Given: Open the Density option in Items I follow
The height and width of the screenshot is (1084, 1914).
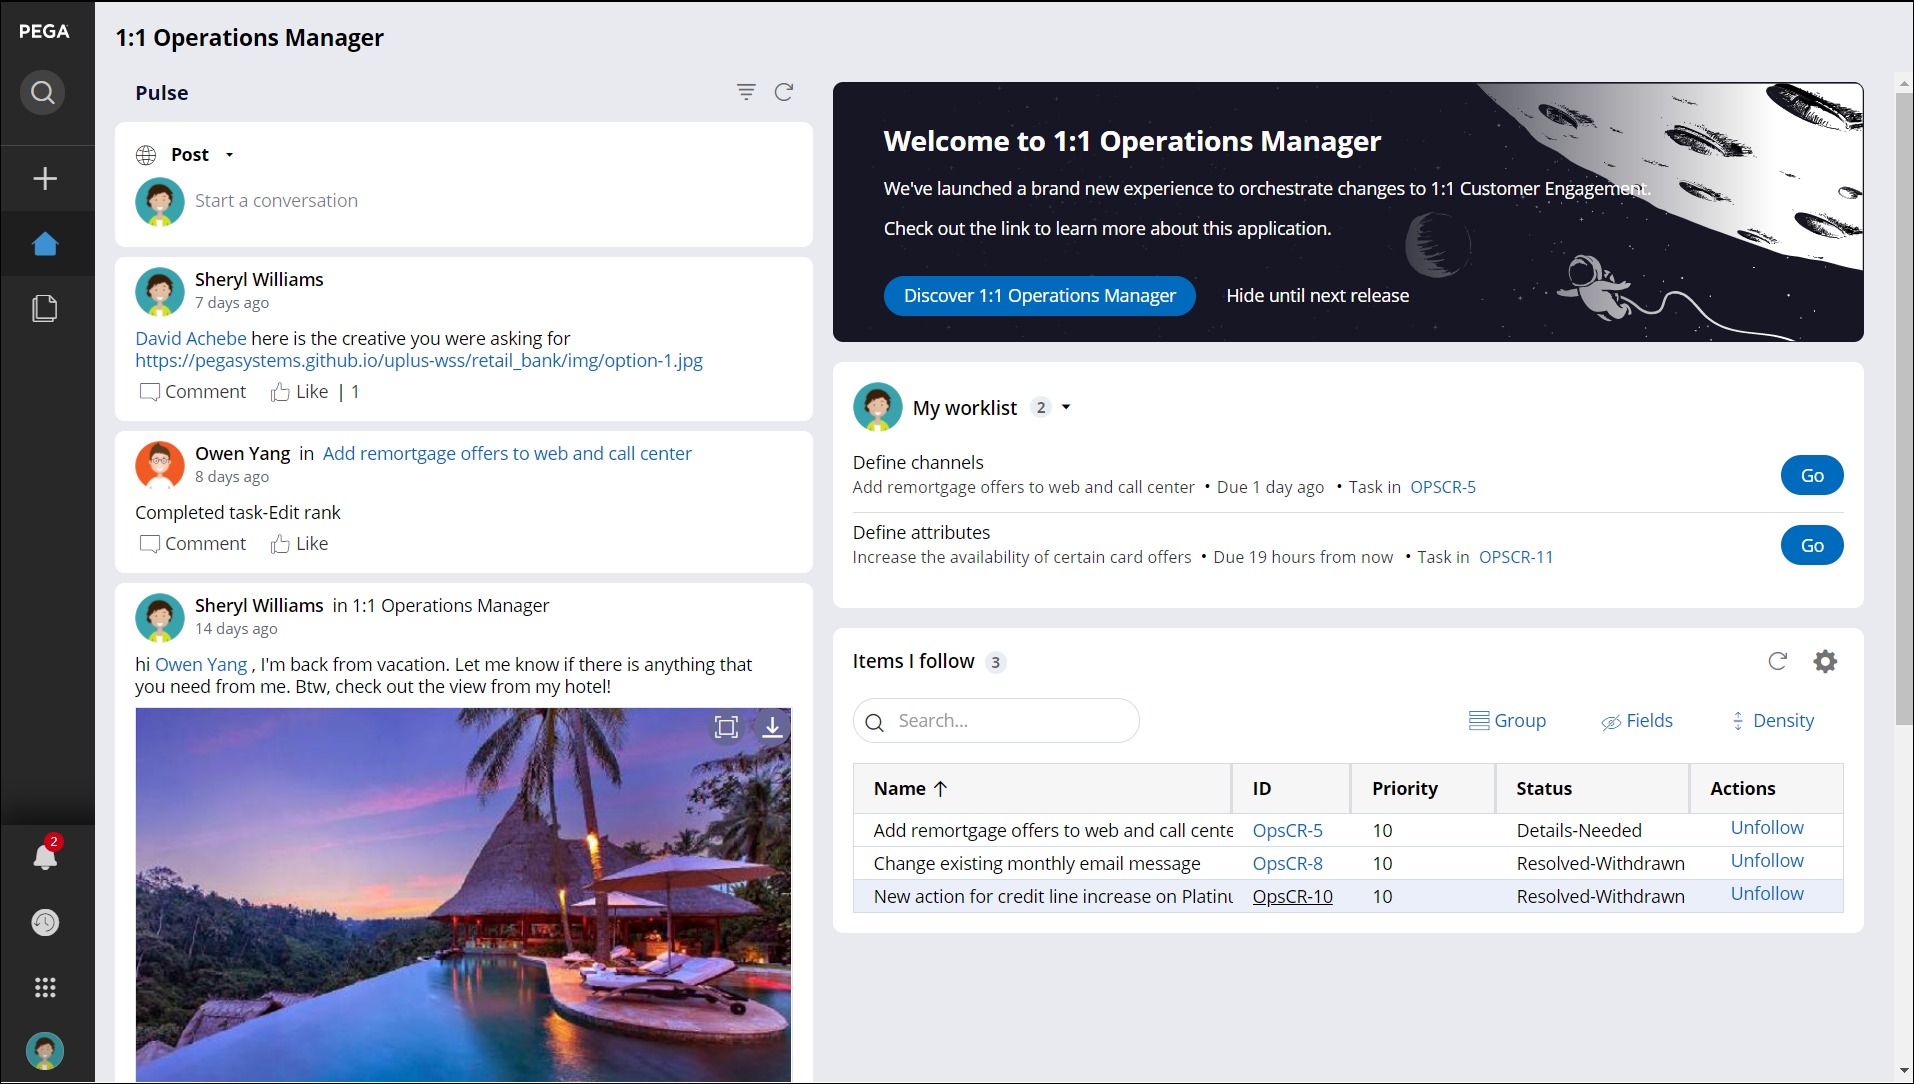Looking at the screenshot, I should tap(1773, 721).
